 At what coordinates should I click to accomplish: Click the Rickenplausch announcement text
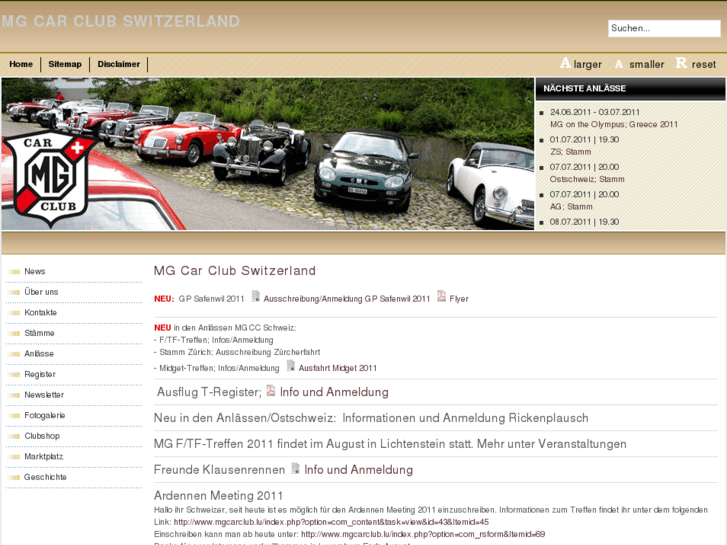coord(371,418)
